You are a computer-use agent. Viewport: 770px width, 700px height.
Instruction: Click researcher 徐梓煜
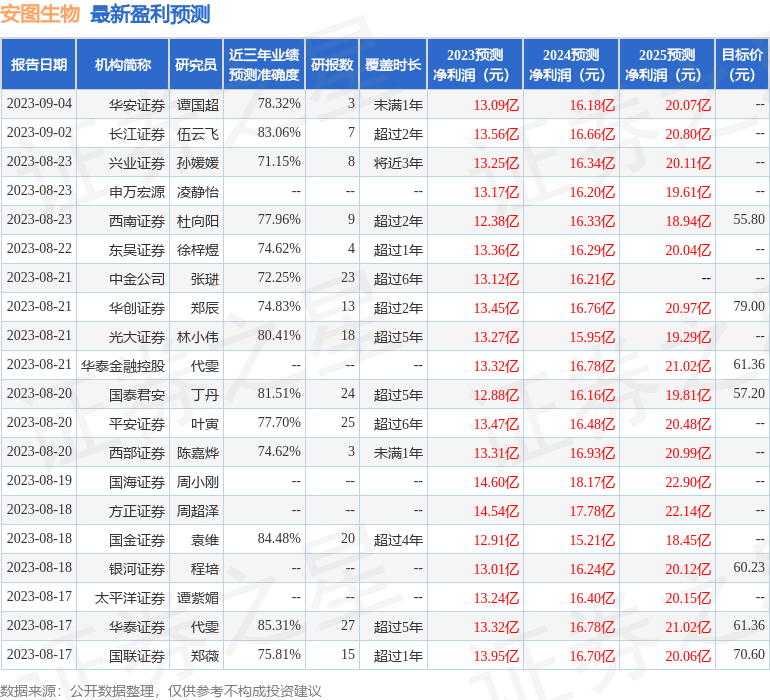click(x=197, y=250)
